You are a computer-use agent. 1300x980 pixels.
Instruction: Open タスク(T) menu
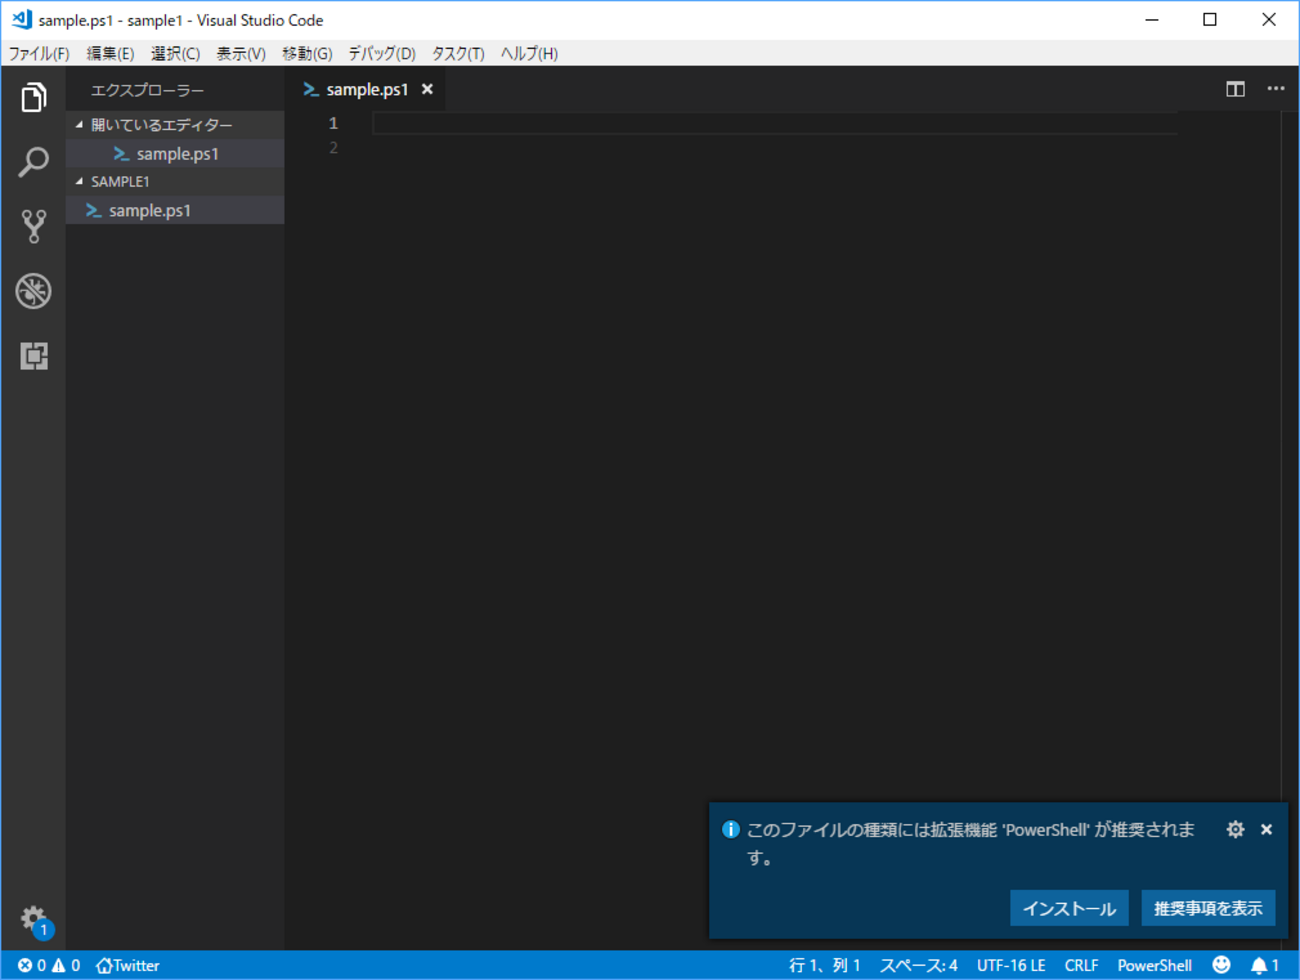(458, 53)
